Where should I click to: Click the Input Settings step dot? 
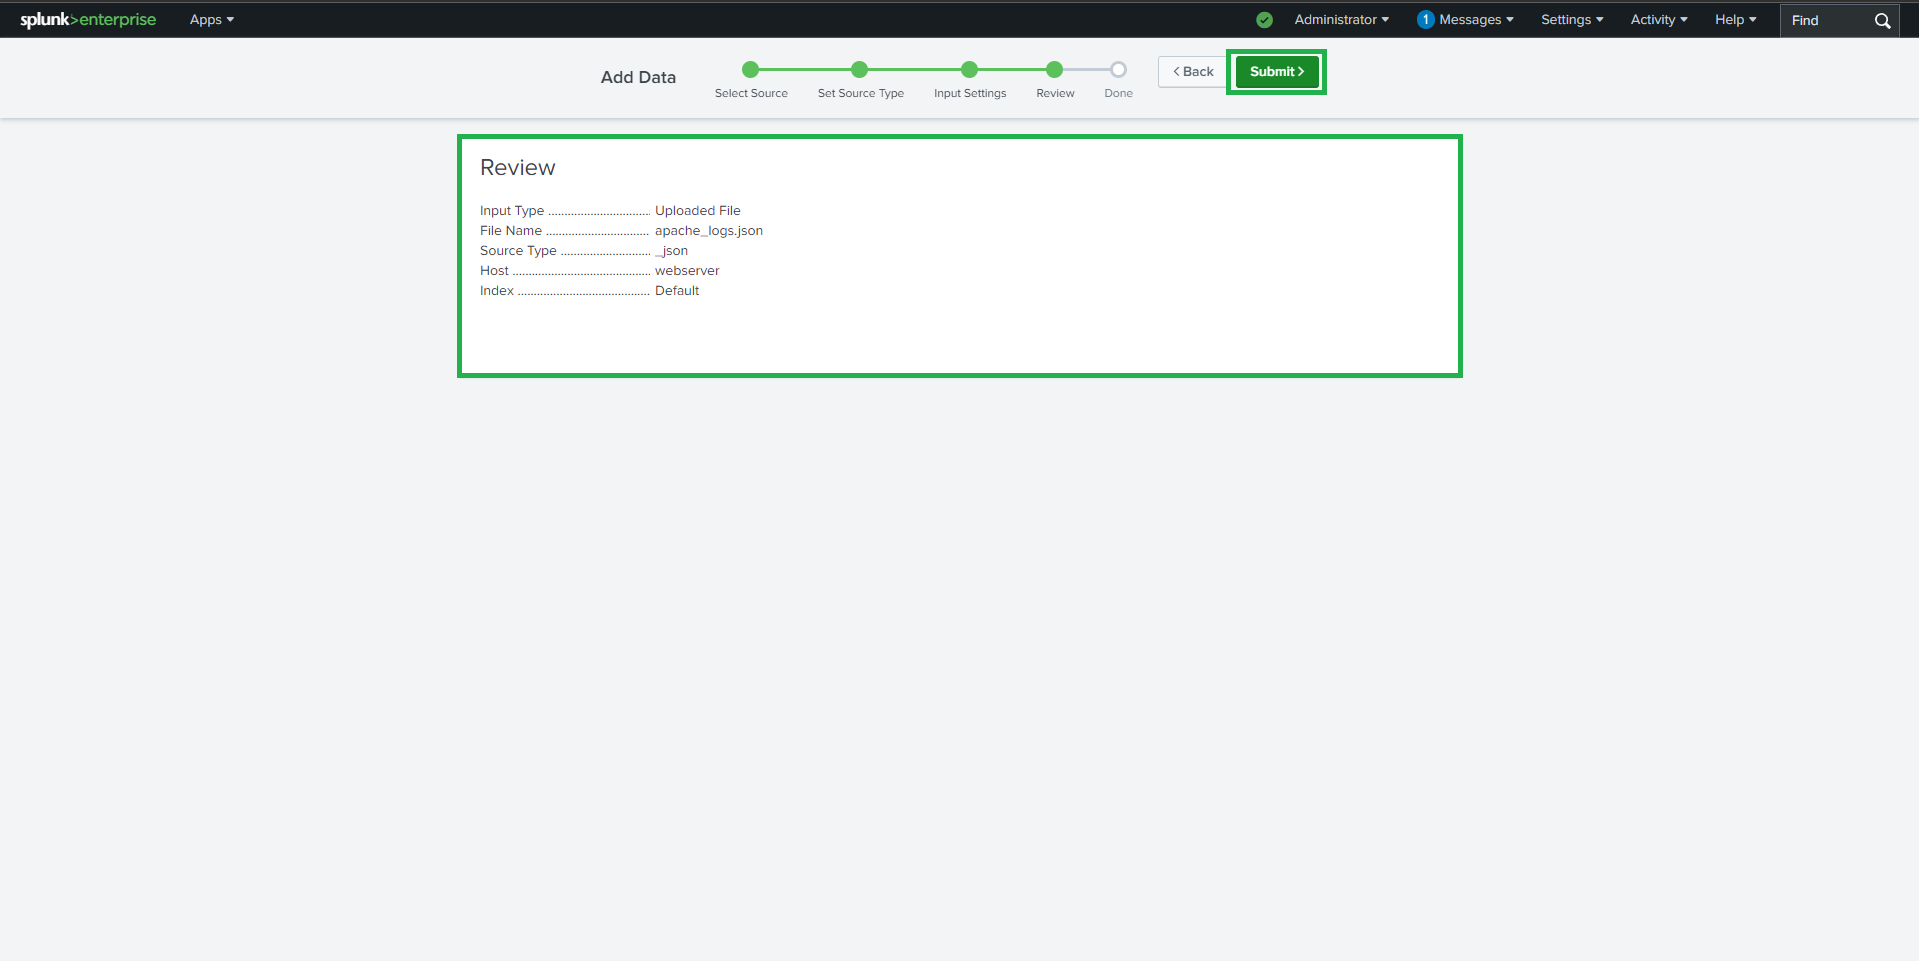point(970,69)
